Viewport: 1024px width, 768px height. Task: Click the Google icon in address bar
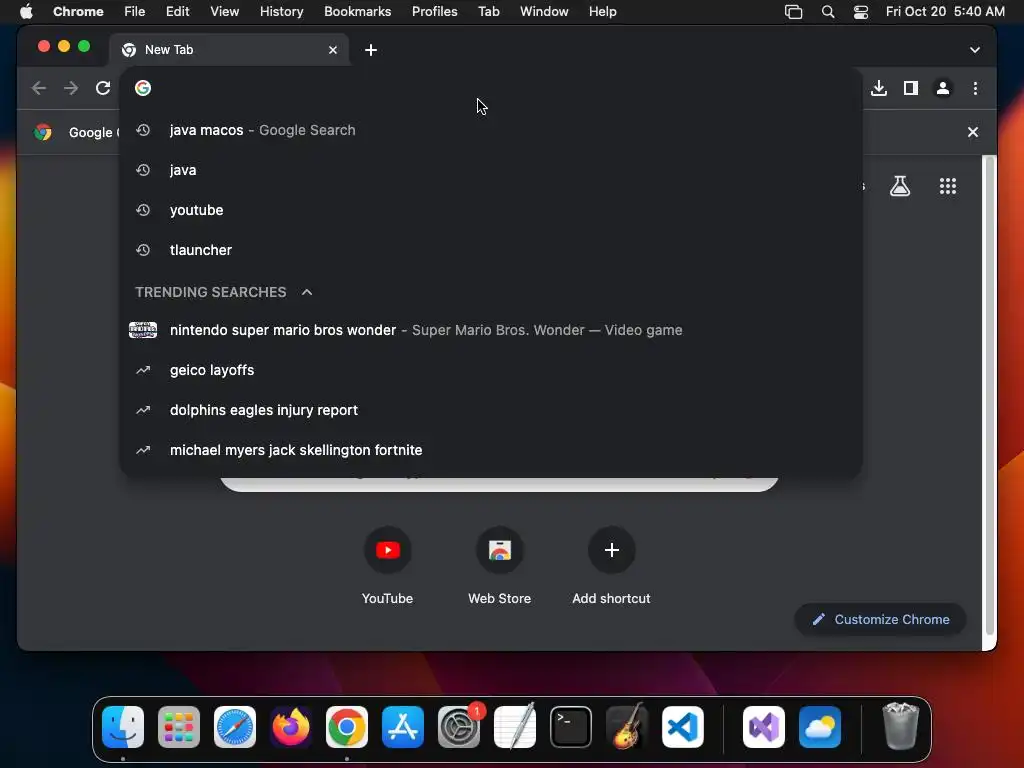point(143,88)
